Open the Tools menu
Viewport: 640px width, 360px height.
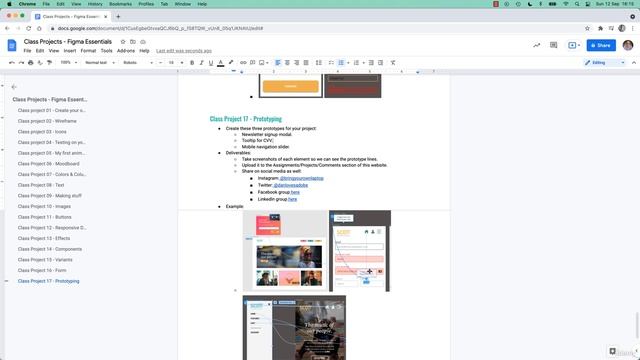107,51
